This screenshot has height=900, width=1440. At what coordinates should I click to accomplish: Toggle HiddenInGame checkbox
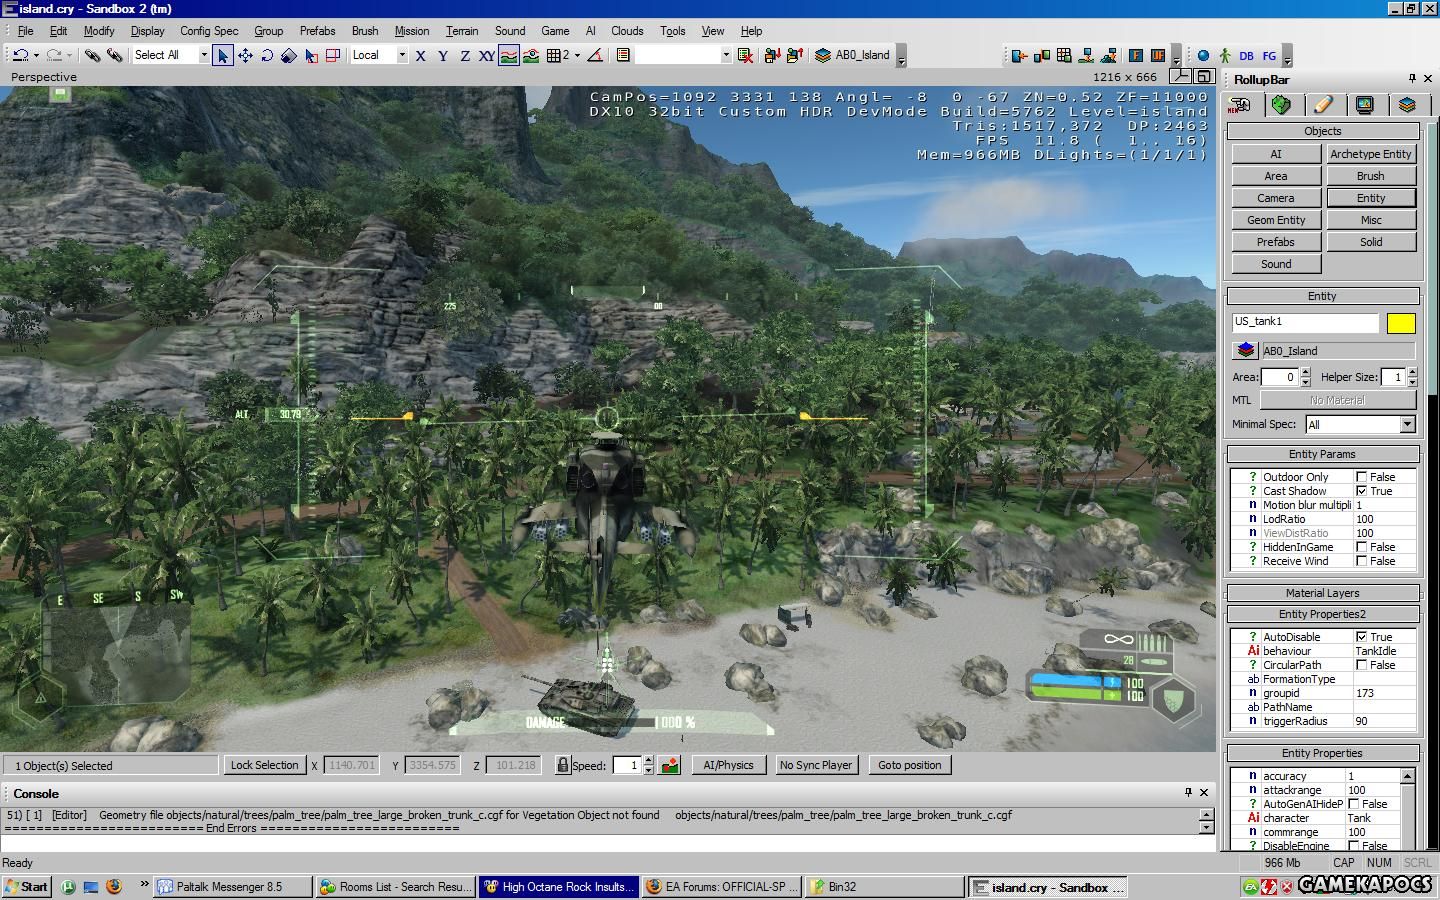(1361, 547)
